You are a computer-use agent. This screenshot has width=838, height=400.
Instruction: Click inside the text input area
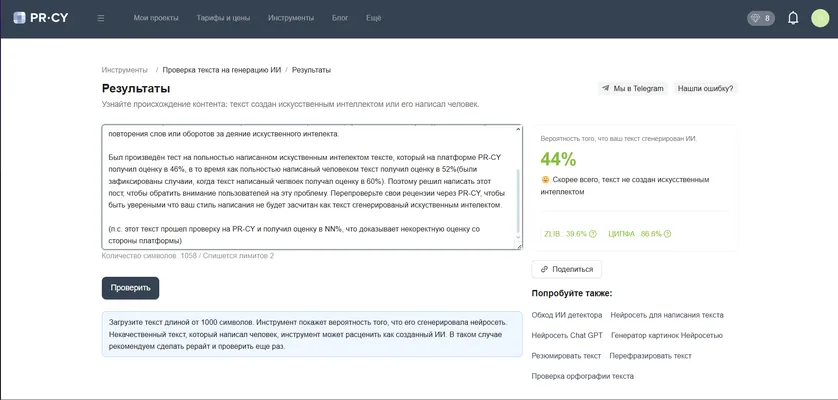point(308,187)
